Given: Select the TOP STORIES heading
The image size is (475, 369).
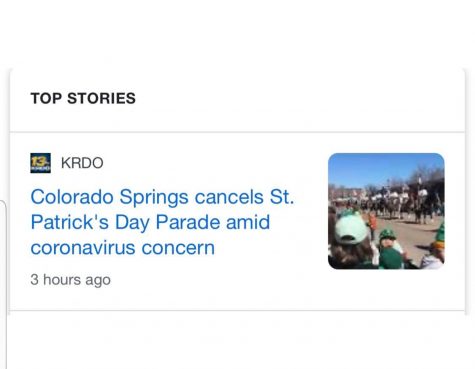Looking at the screenshot, I should coord(83,98).
